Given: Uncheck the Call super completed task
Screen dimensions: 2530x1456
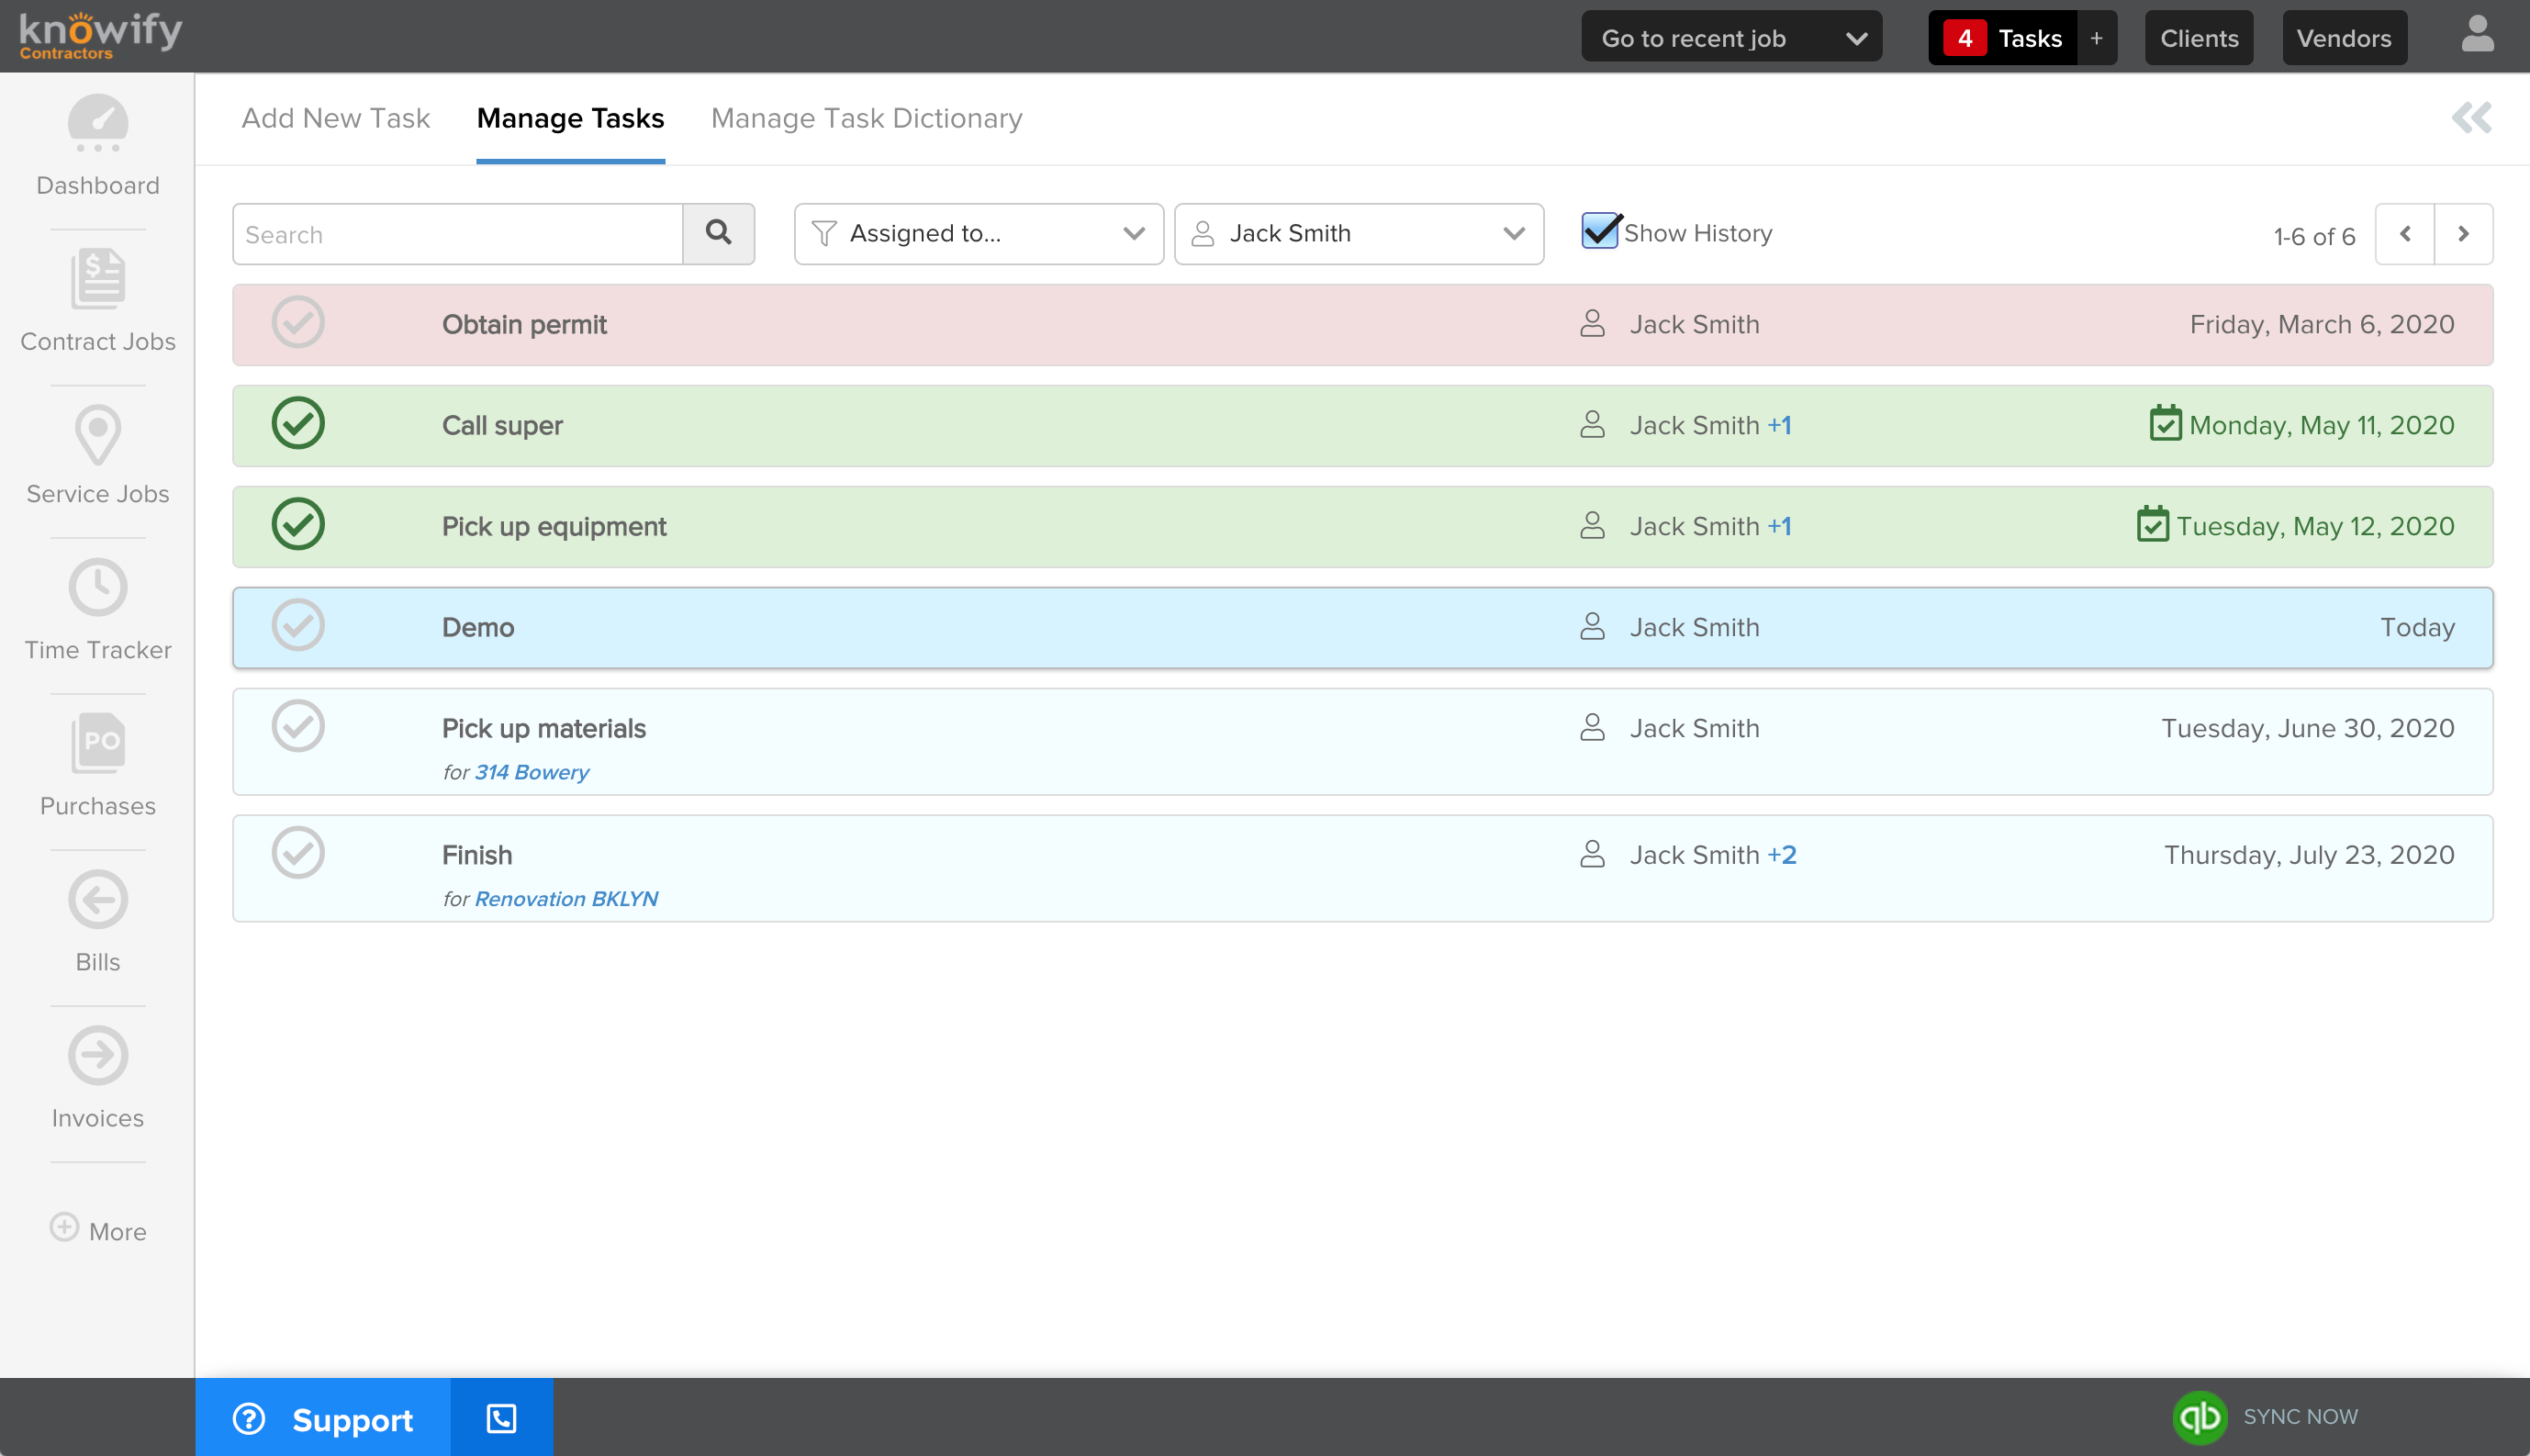Looking at the screenshot, I should click(x=298, y=423).
